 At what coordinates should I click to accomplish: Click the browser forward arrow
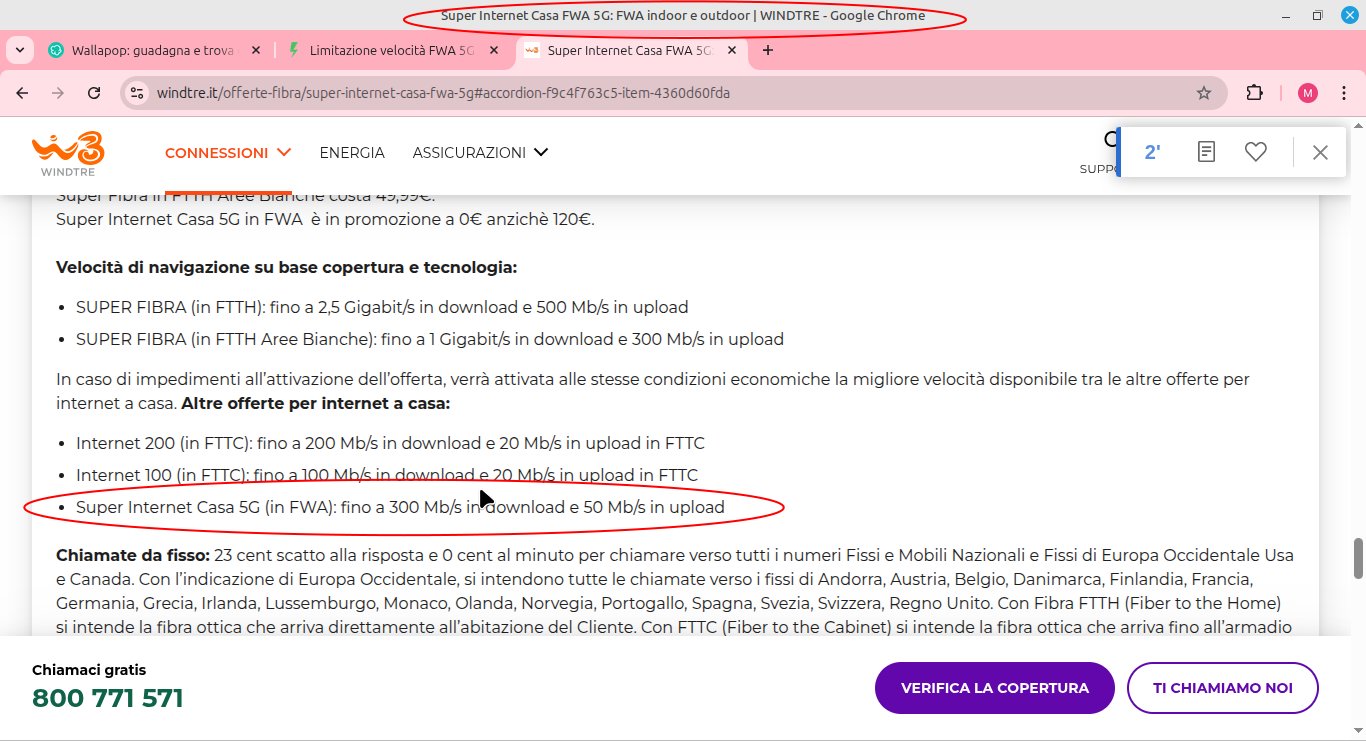tap(58, 93)
